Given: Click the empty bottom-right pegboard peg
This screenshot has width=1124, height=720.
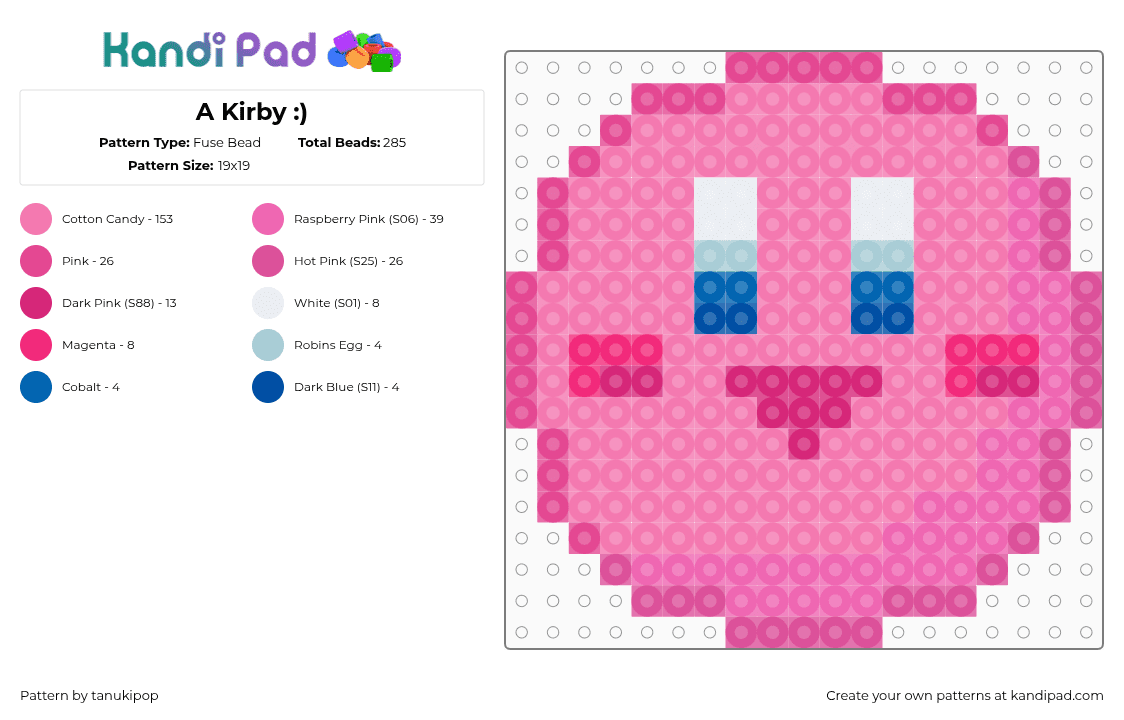Looking at the screenshot, I should [x=1086, y=633].
